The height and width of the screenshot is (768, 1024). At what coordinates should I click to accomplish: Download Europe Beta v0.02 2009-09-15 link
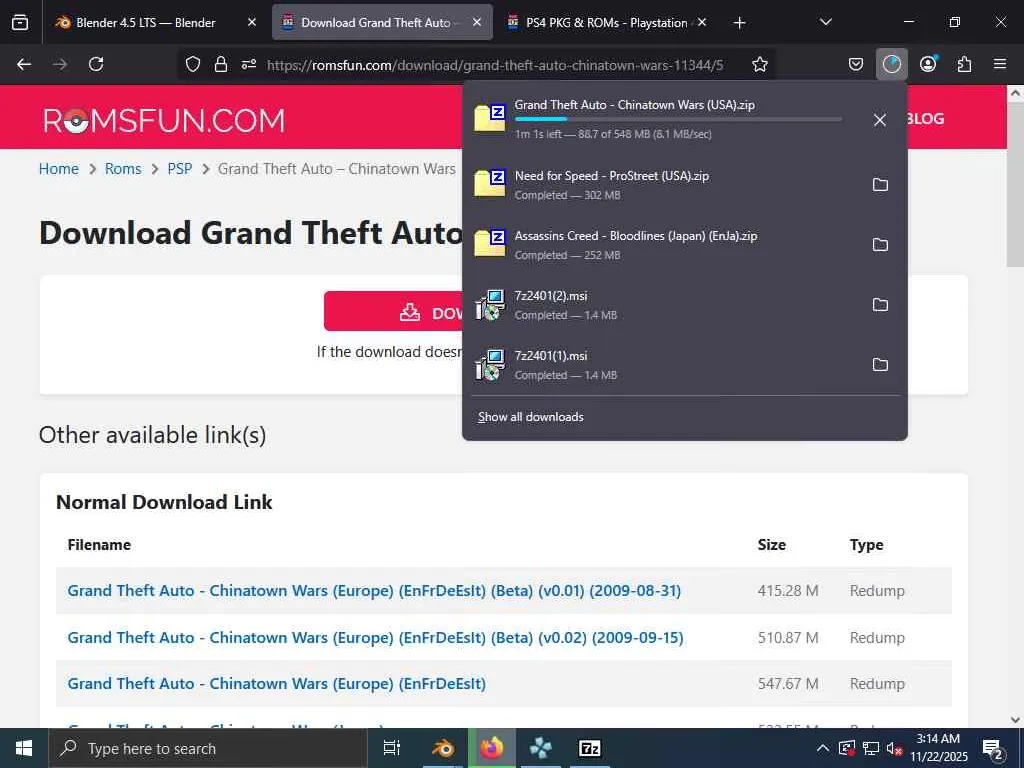(x=376, y=638)
